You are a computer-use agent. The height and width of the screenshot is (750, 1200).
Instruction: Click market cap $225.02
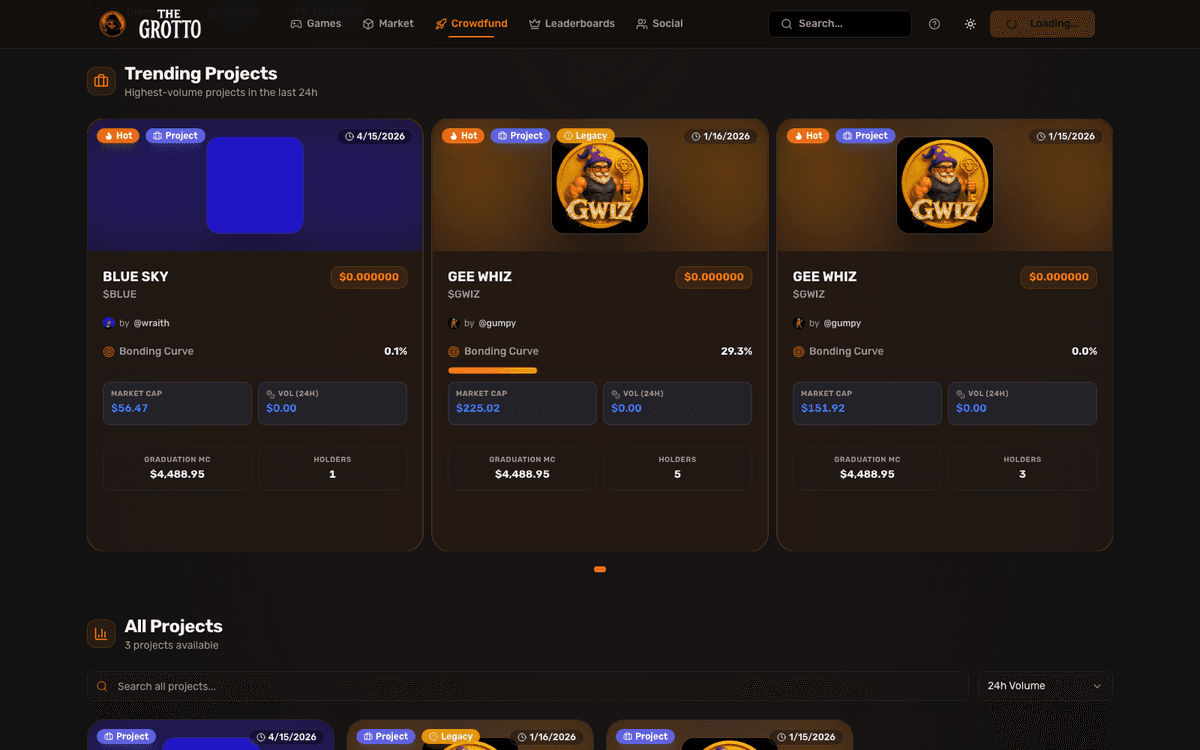pos(478,408)
